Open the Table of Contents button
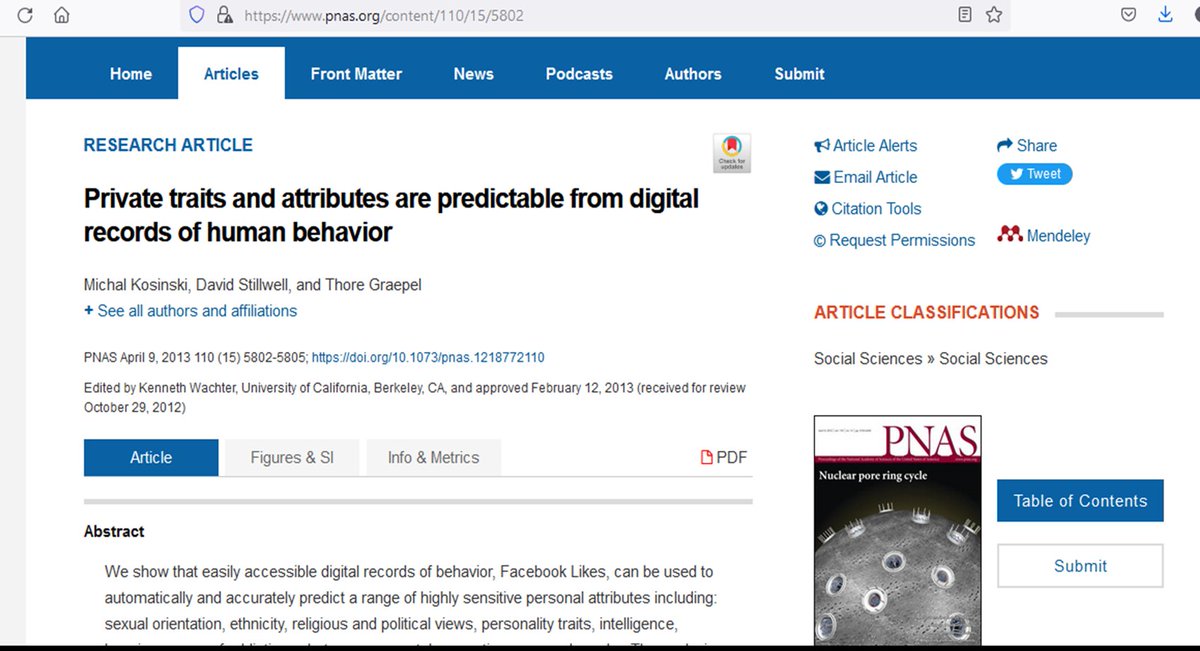Image resolution: width=1200 pixels, height=651 pixels. (x=1080, y=501)
